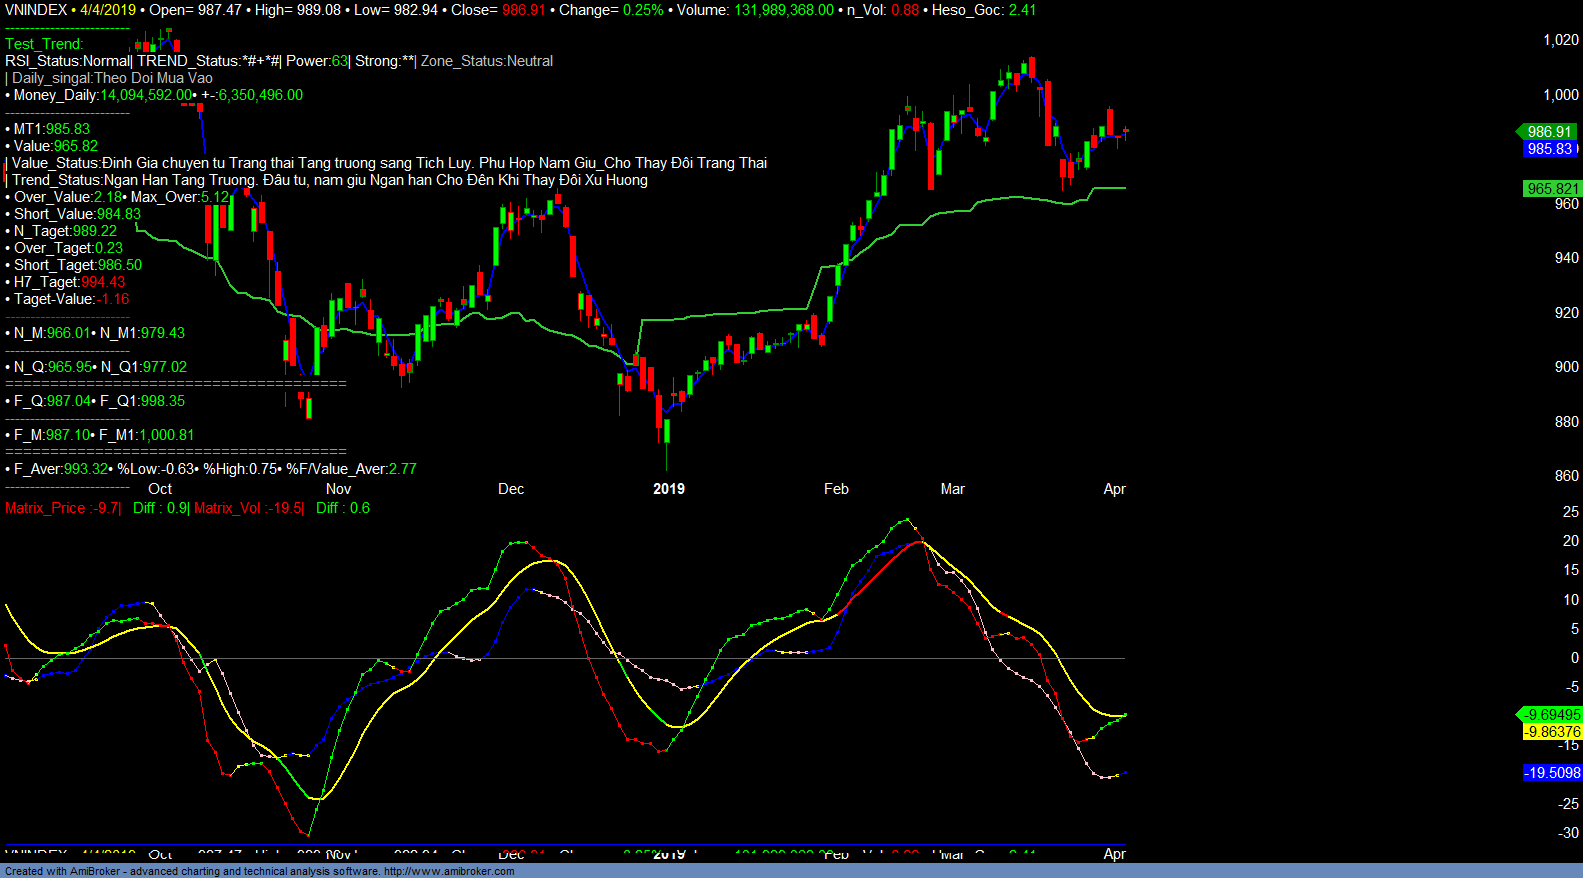Select the Feb marker on price chart axis
The width and height of the screenshot is (1583, 878).
tap(836, 489)
